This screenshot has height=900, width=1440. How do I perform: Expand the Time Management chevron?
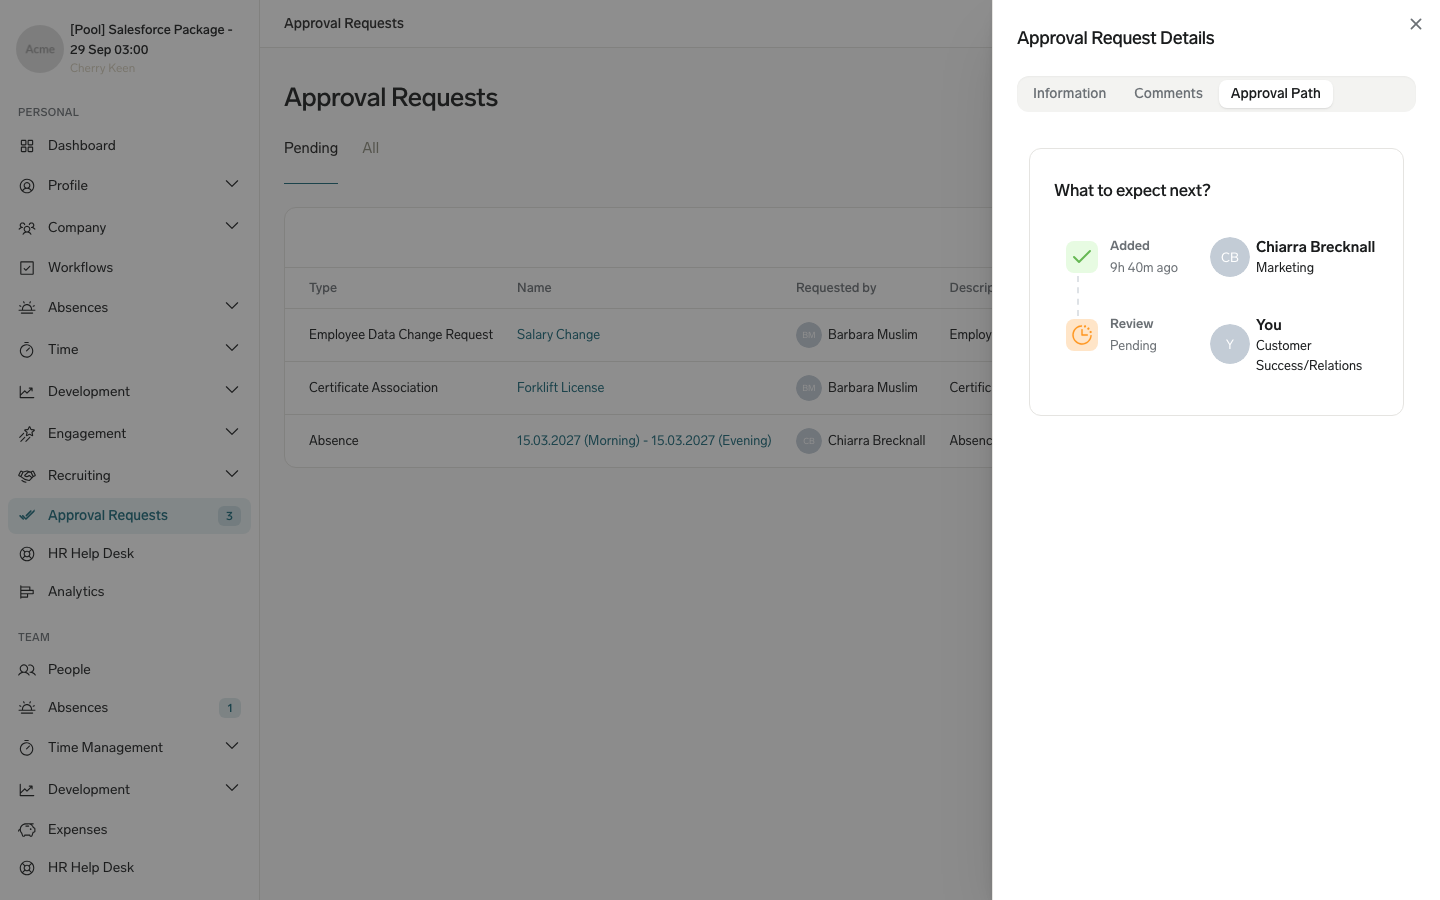point(232,746)
